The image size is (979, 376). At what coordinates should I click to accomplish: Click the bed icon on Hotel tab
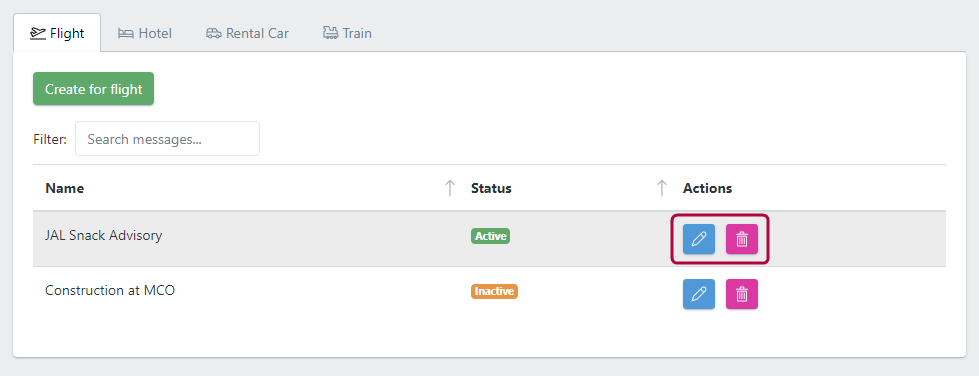pos(126,33)
